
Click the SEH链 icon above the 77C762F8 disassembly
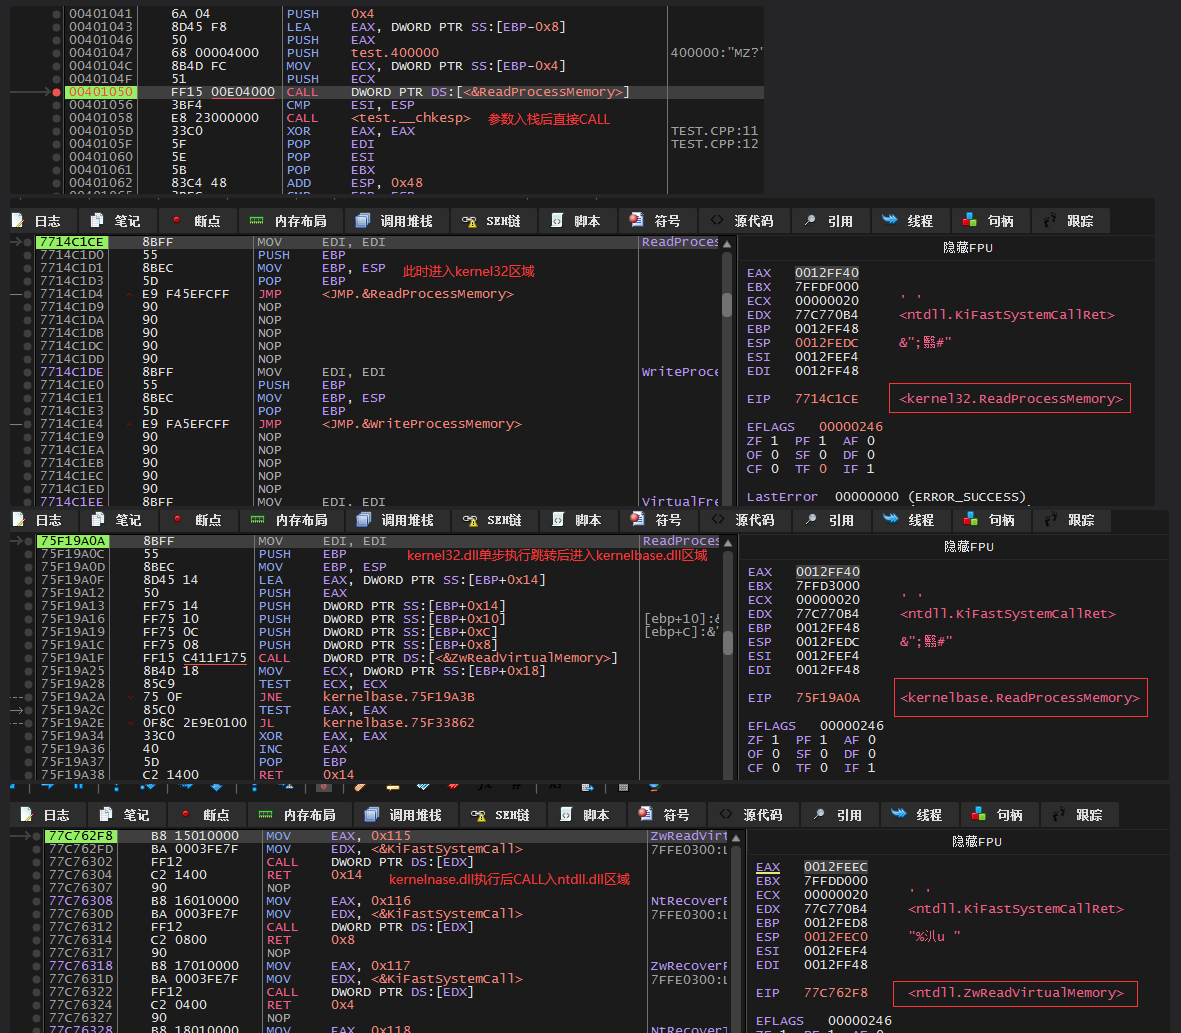click(x=478, y=815)
